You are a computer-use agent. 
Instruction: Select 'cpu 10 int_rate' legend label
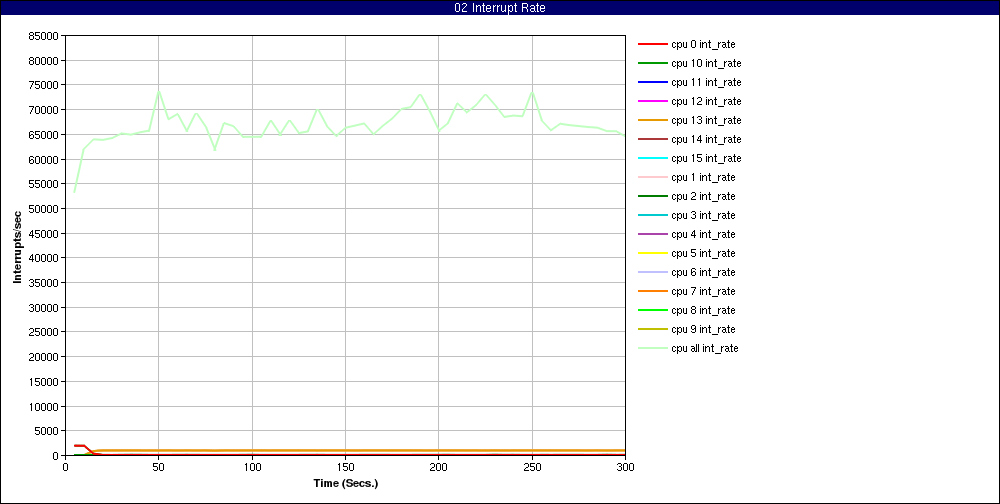(706, 64)
